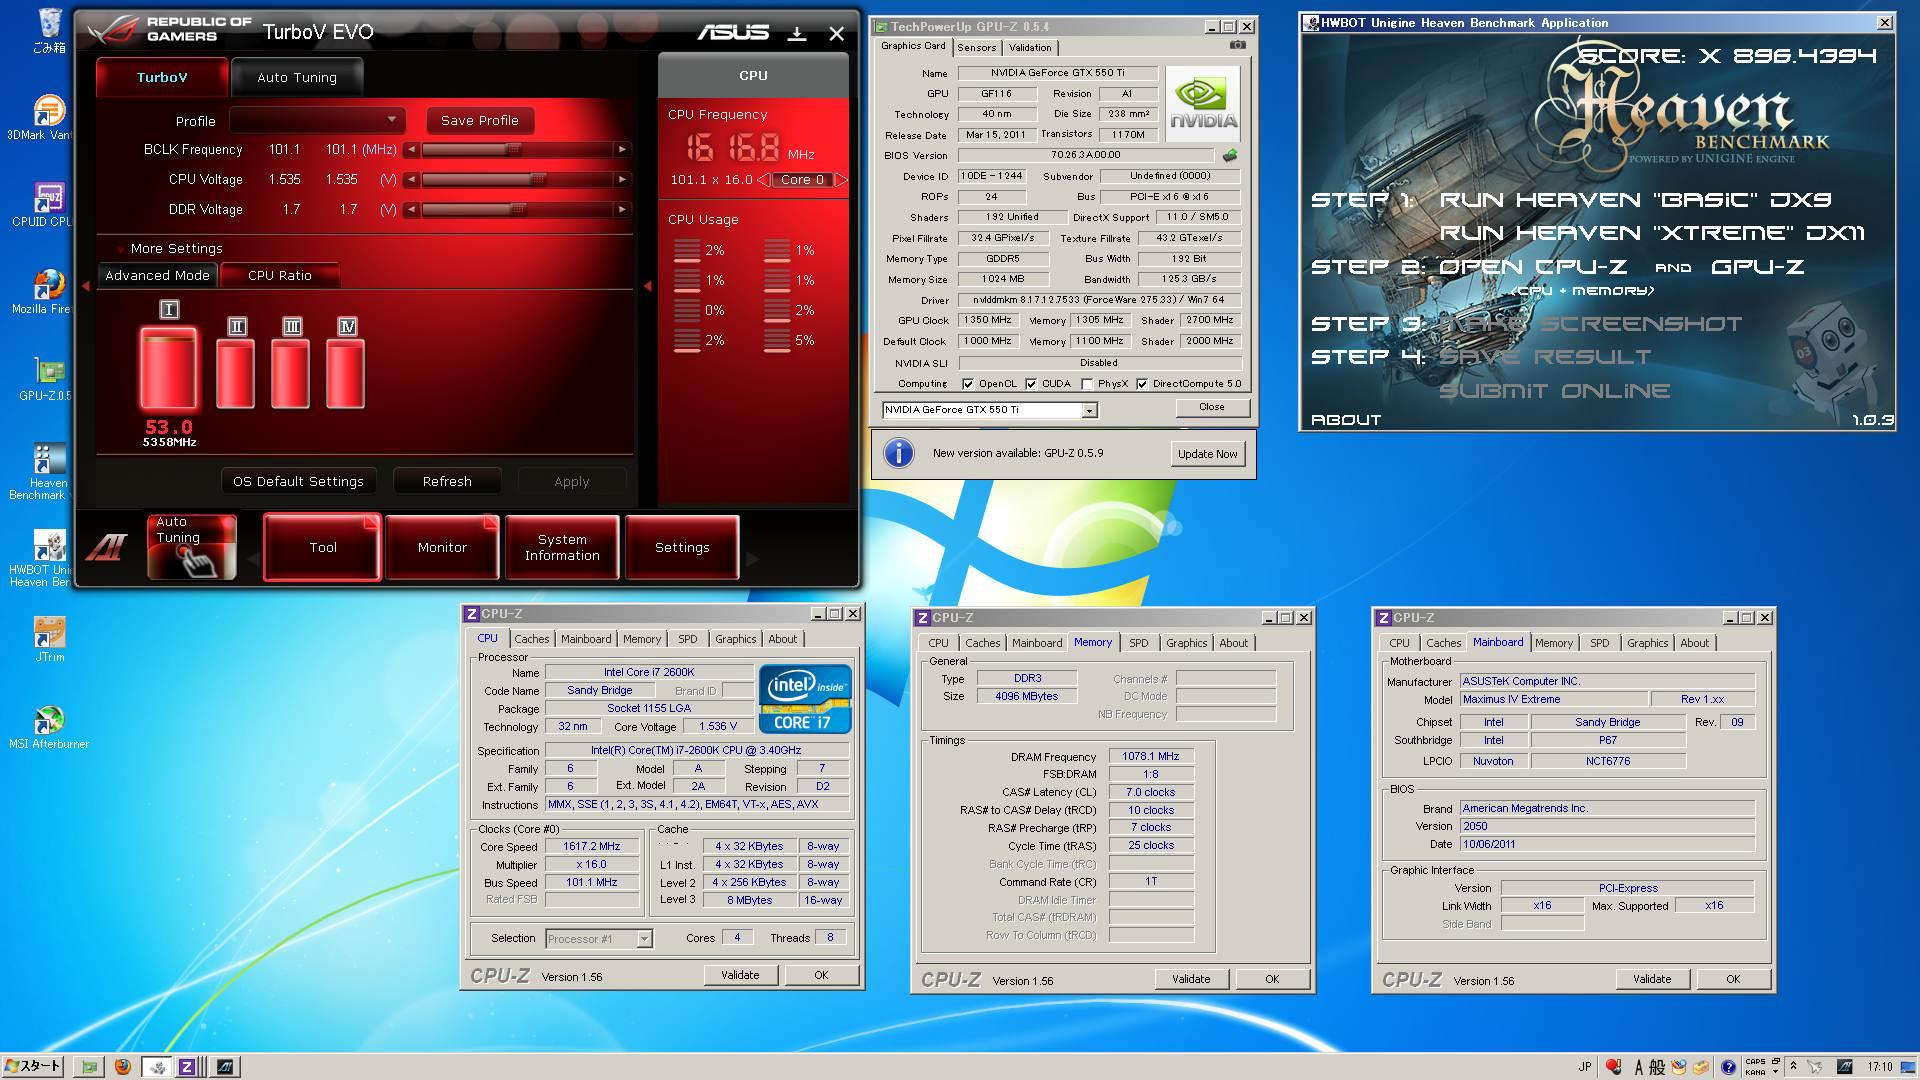Launch MSI Afterburner from the desktop
The height and width of the screenshot is (1080, 1920).
click(x=48, y=726)
